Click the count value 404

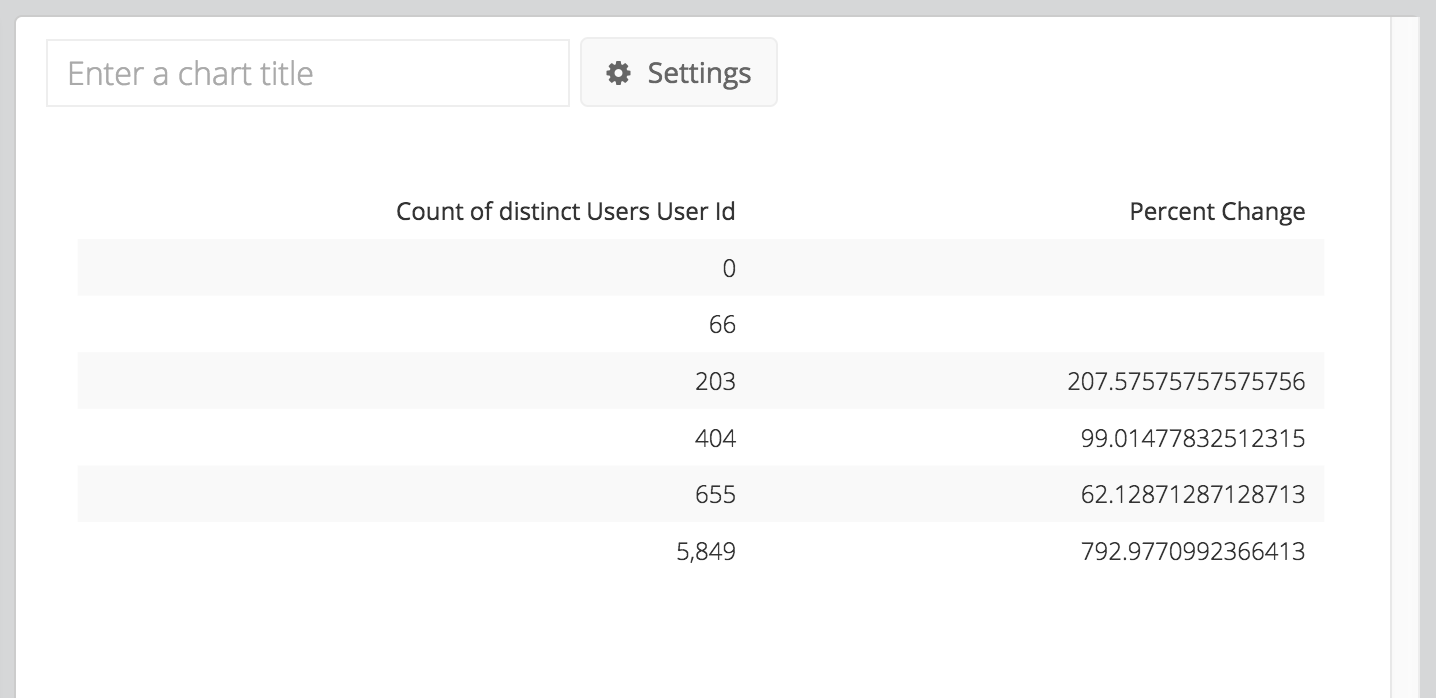715,438
